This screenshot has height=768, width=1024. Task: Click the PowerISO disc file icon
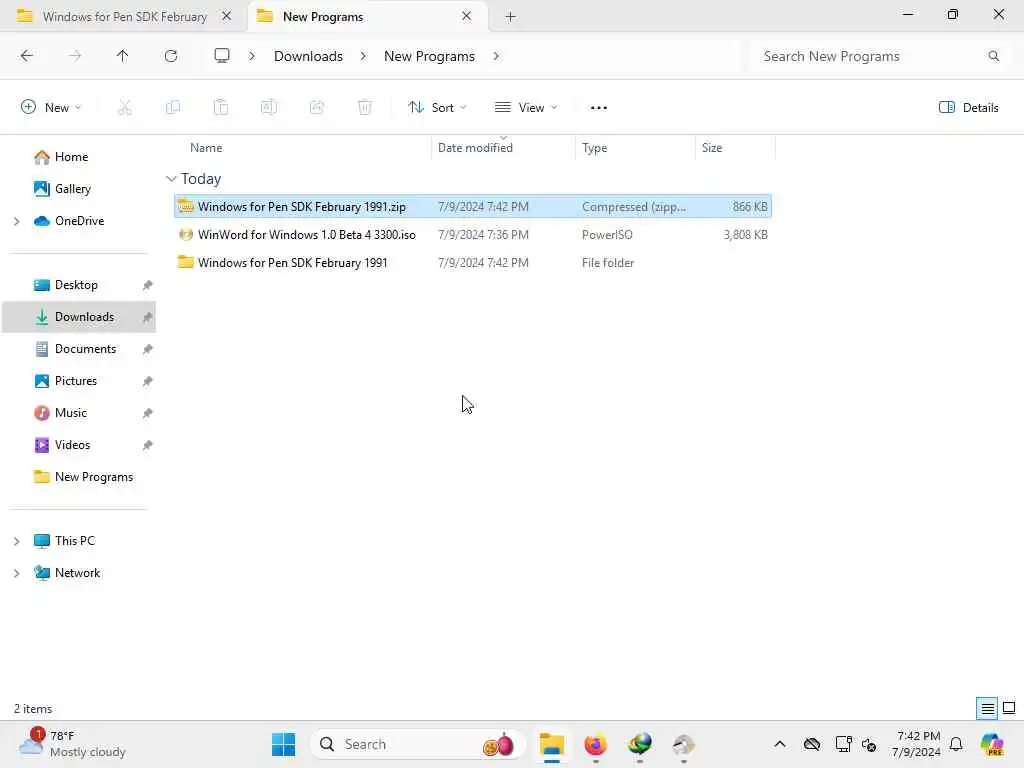[186, 234]
